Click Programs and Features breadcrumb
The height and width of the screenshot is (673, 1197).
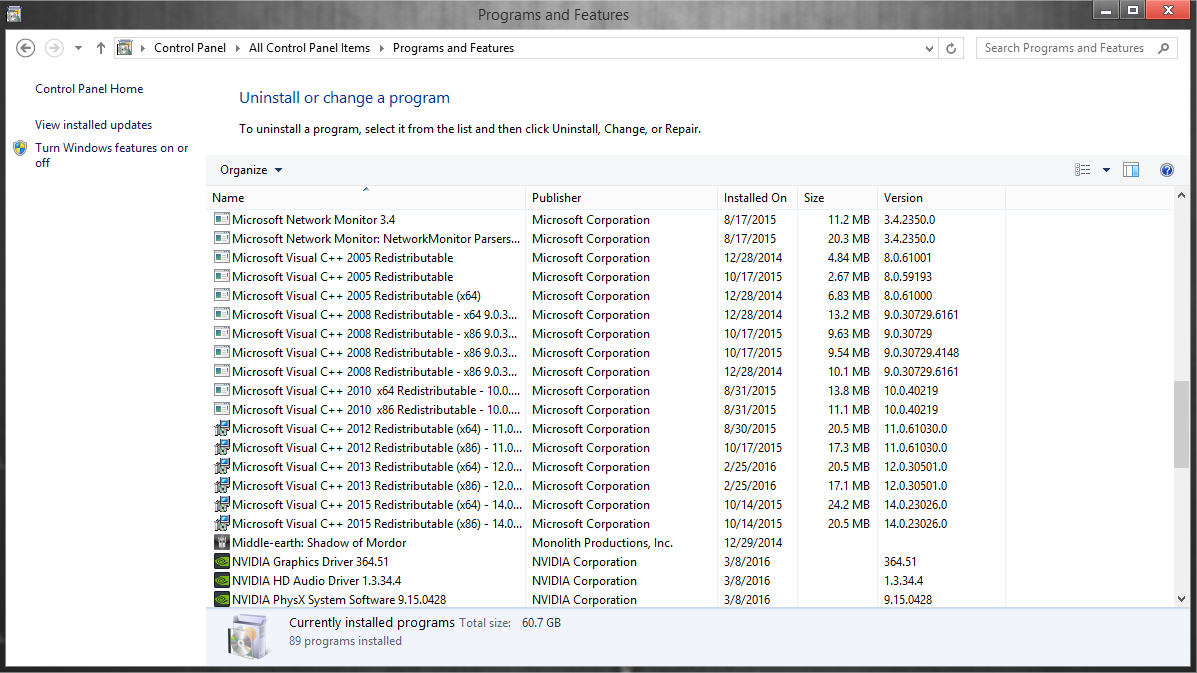(453, 48)
